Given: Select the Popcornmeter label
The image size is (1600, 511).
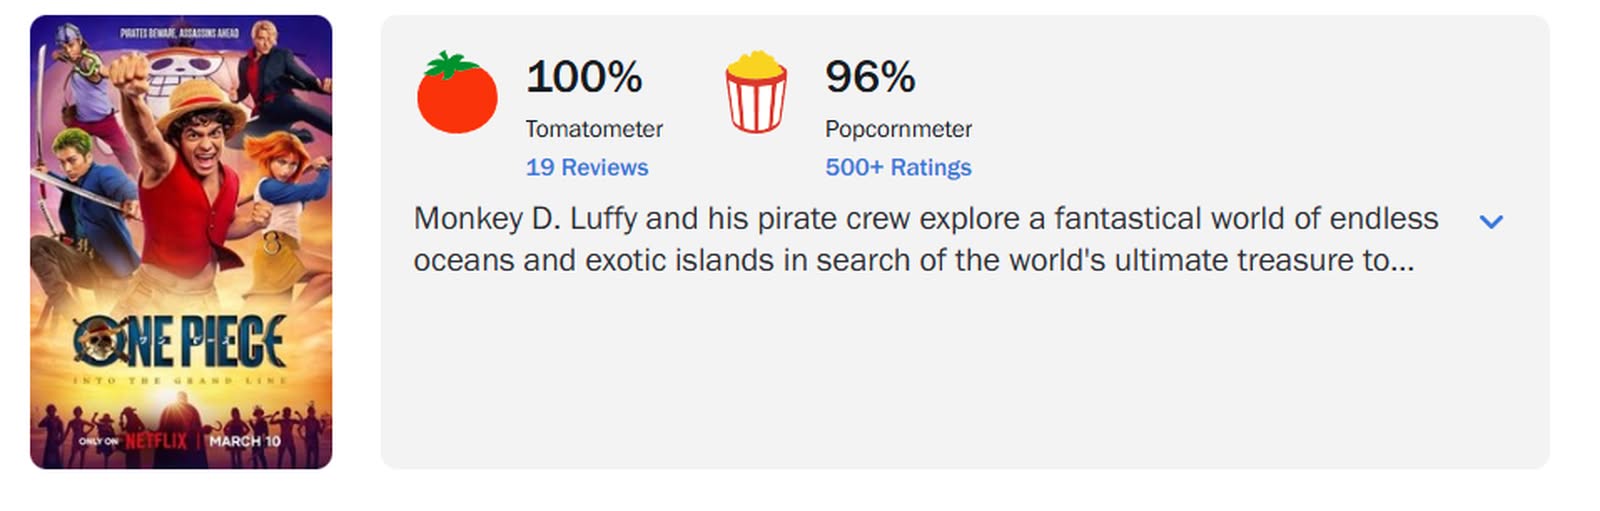Looking at the screenshot, I should (898, 129).
